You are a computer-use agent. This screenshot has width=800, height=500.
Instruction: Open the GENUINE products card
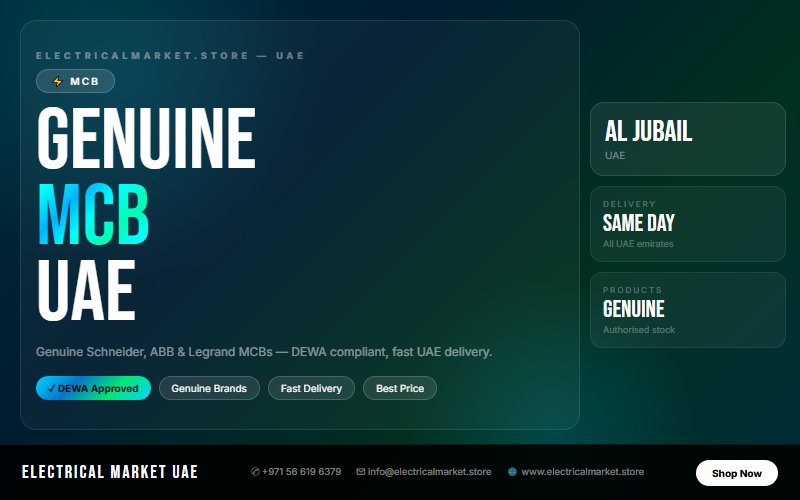pos(688,310)
